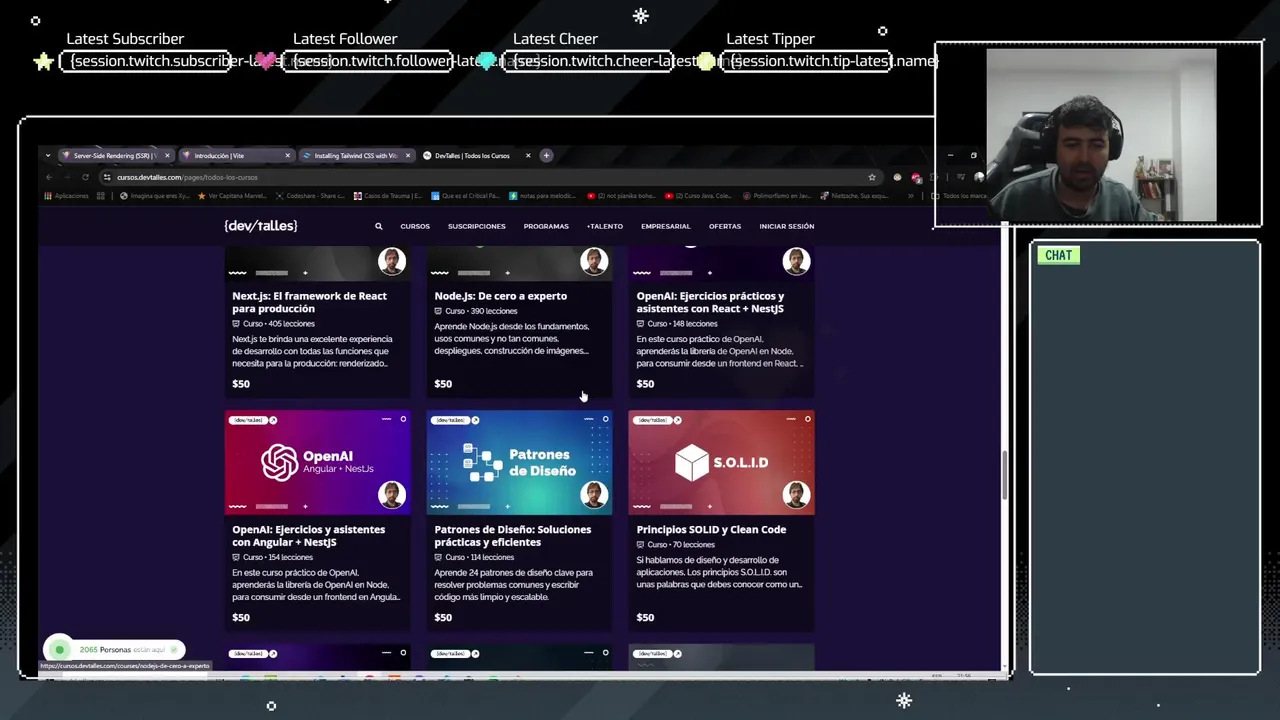This screenshot has width=1280, height=720.
Task: Click $50 price under Patrones de Diseño
Action: 443,618
